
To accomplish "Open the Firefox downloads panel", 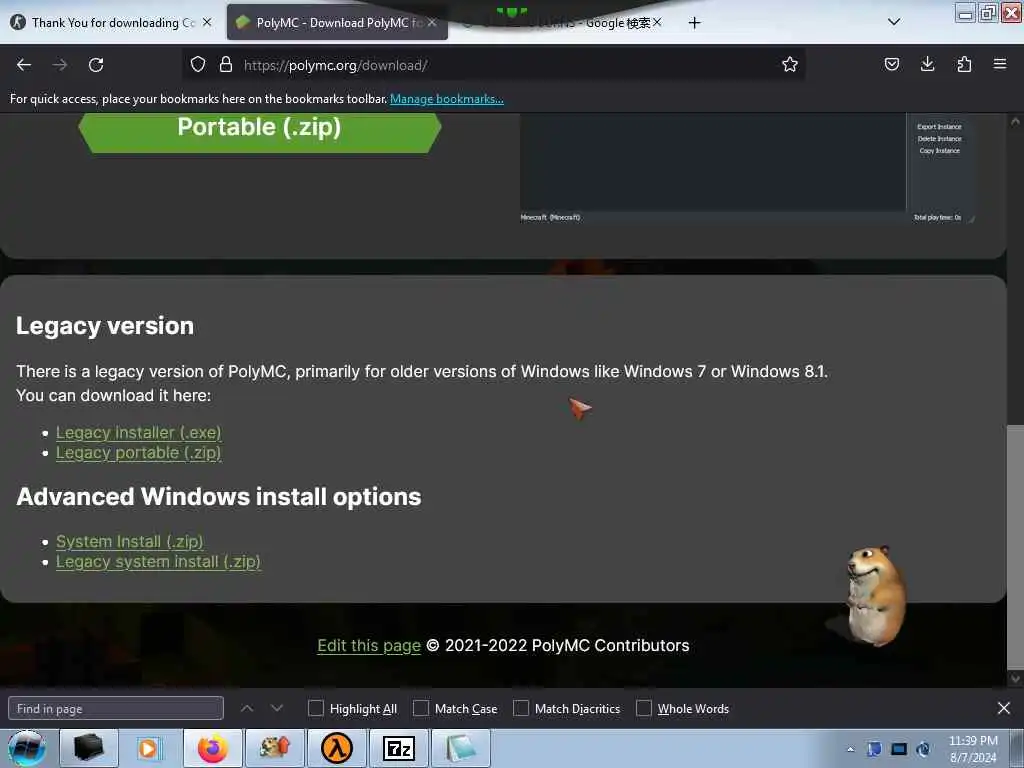I will coord(927,65).
